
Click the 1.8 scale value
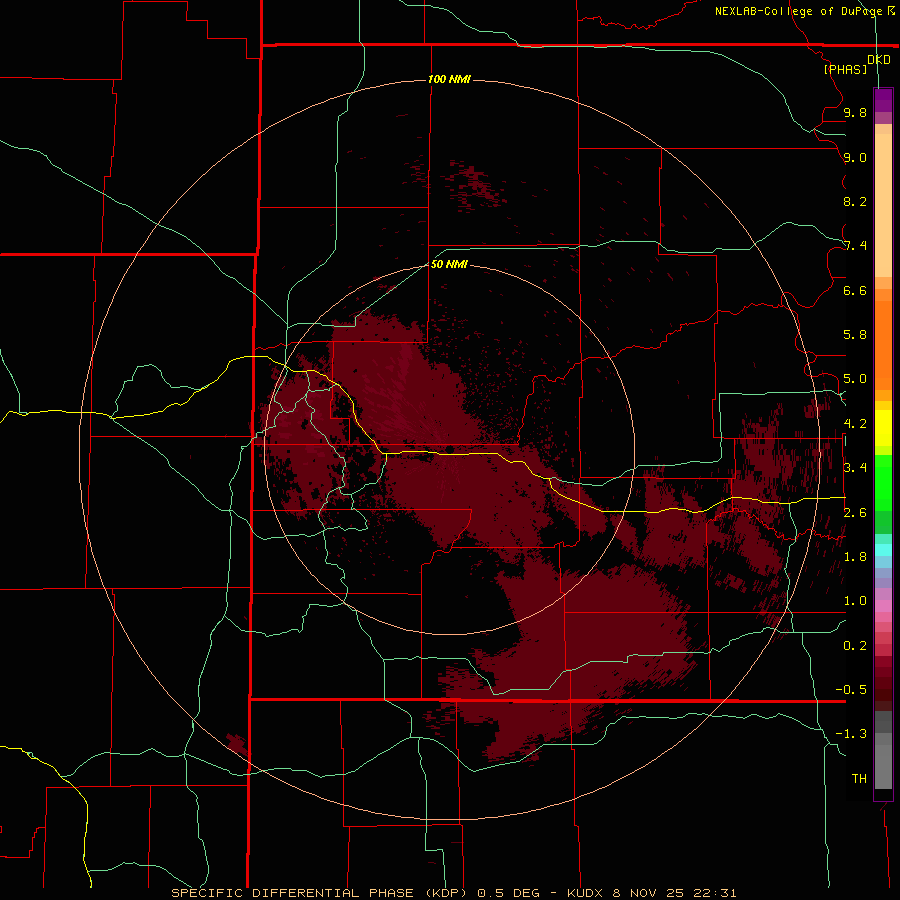point(855,557)
